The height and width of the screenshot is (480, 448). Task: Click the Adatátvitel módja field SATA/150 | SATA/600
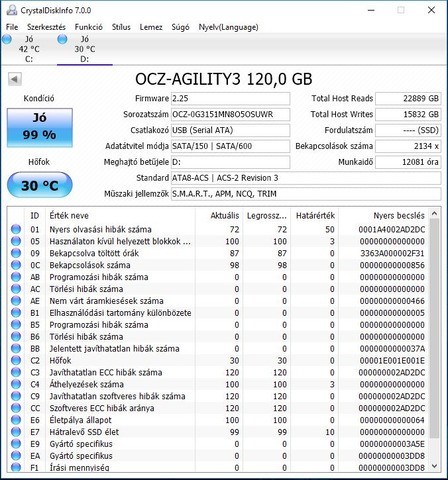230,146
